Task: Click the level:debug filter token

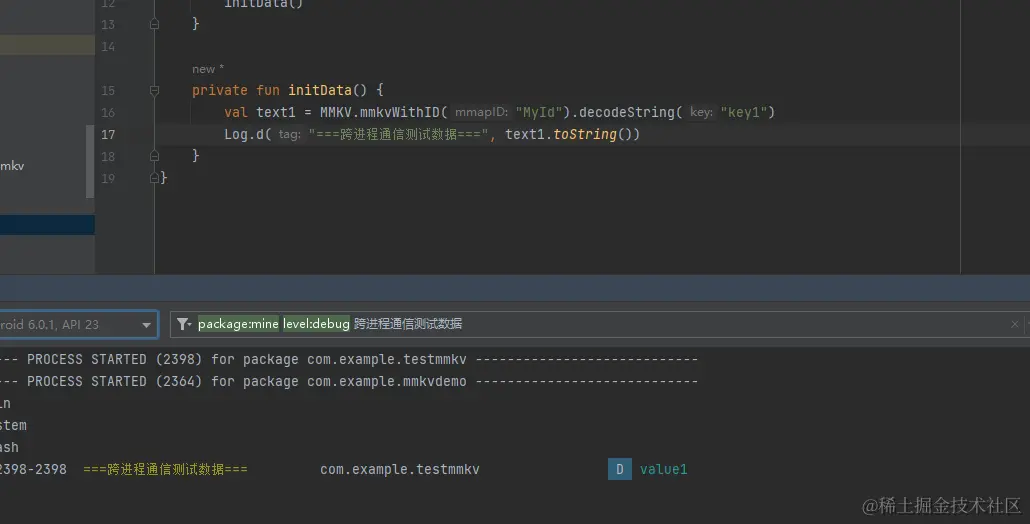Action: 316,324
